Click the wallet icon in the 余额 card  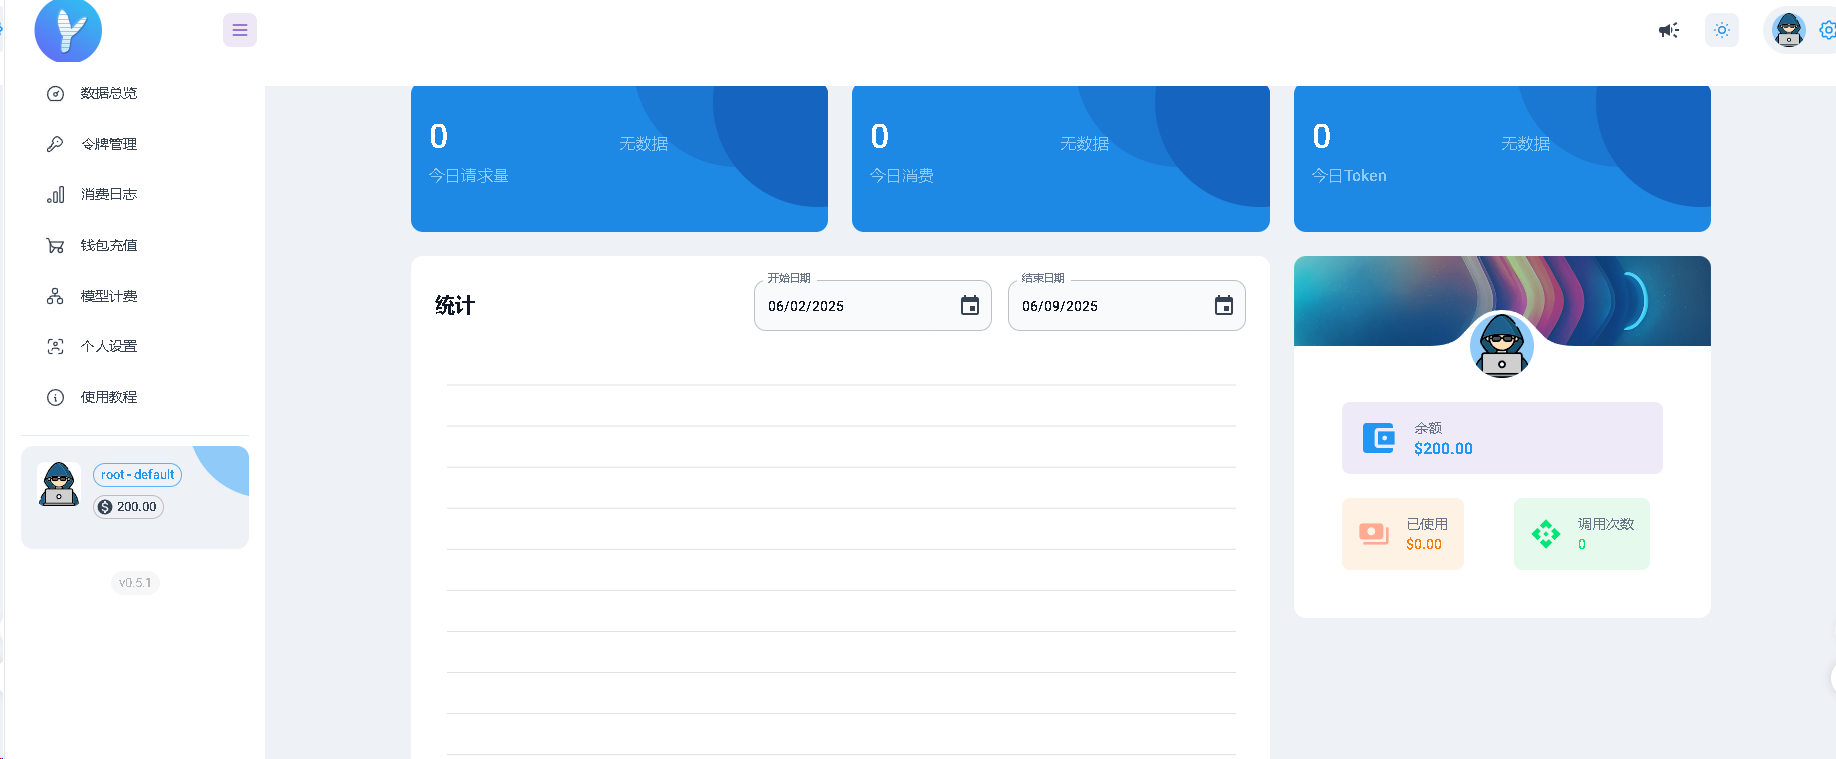pos(1379,438)
